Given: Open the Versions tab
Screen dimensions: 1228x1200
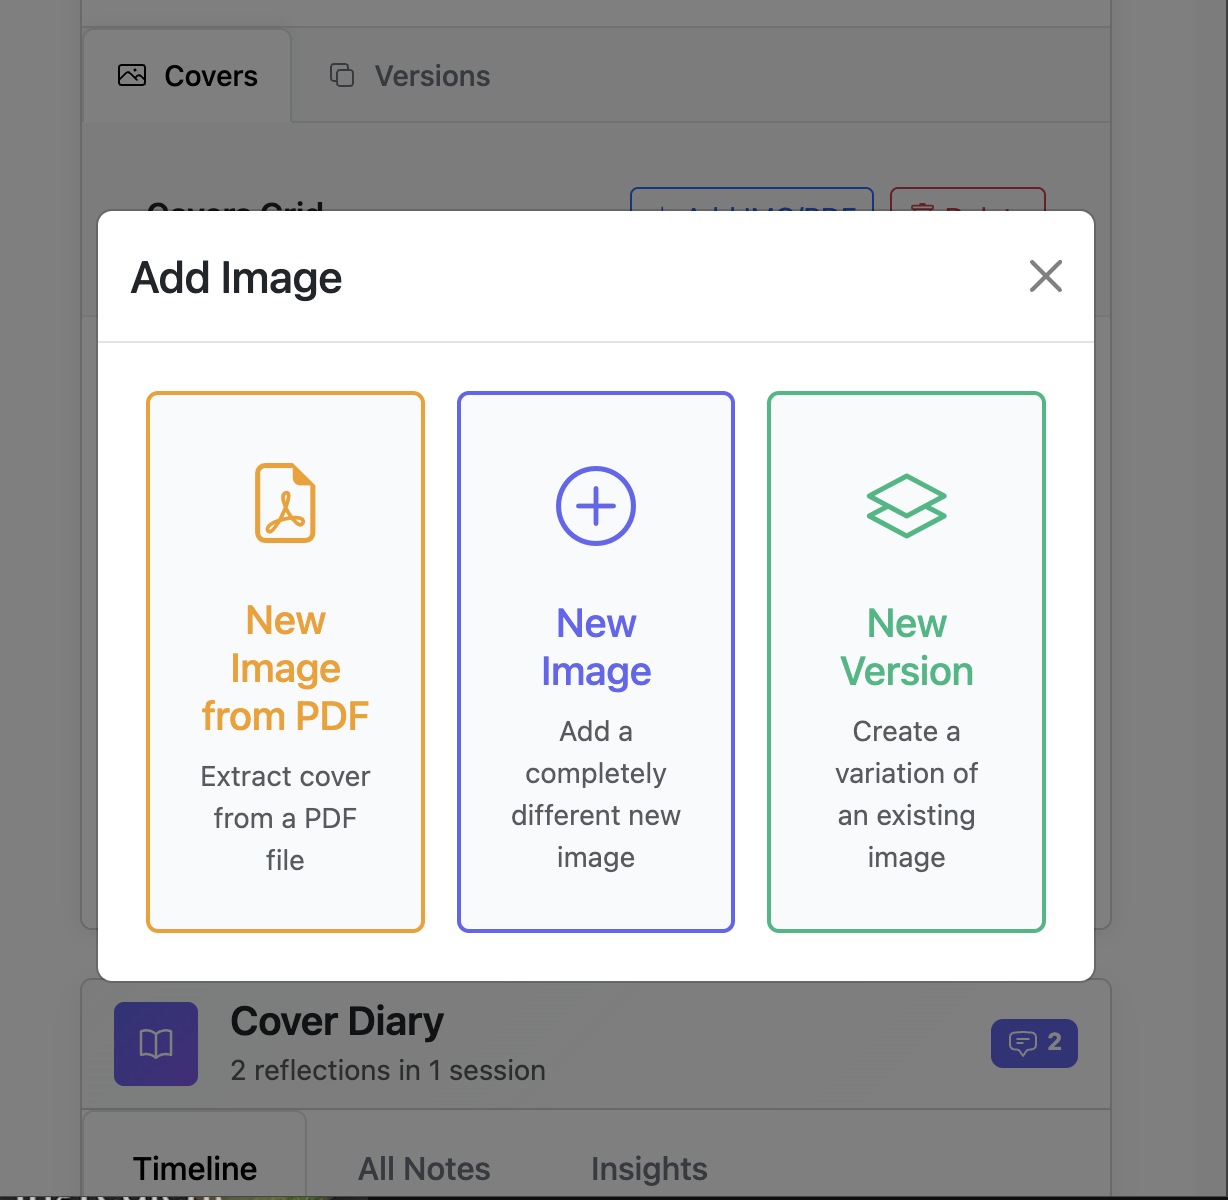Looking at the screenshot, I should 411,76.
